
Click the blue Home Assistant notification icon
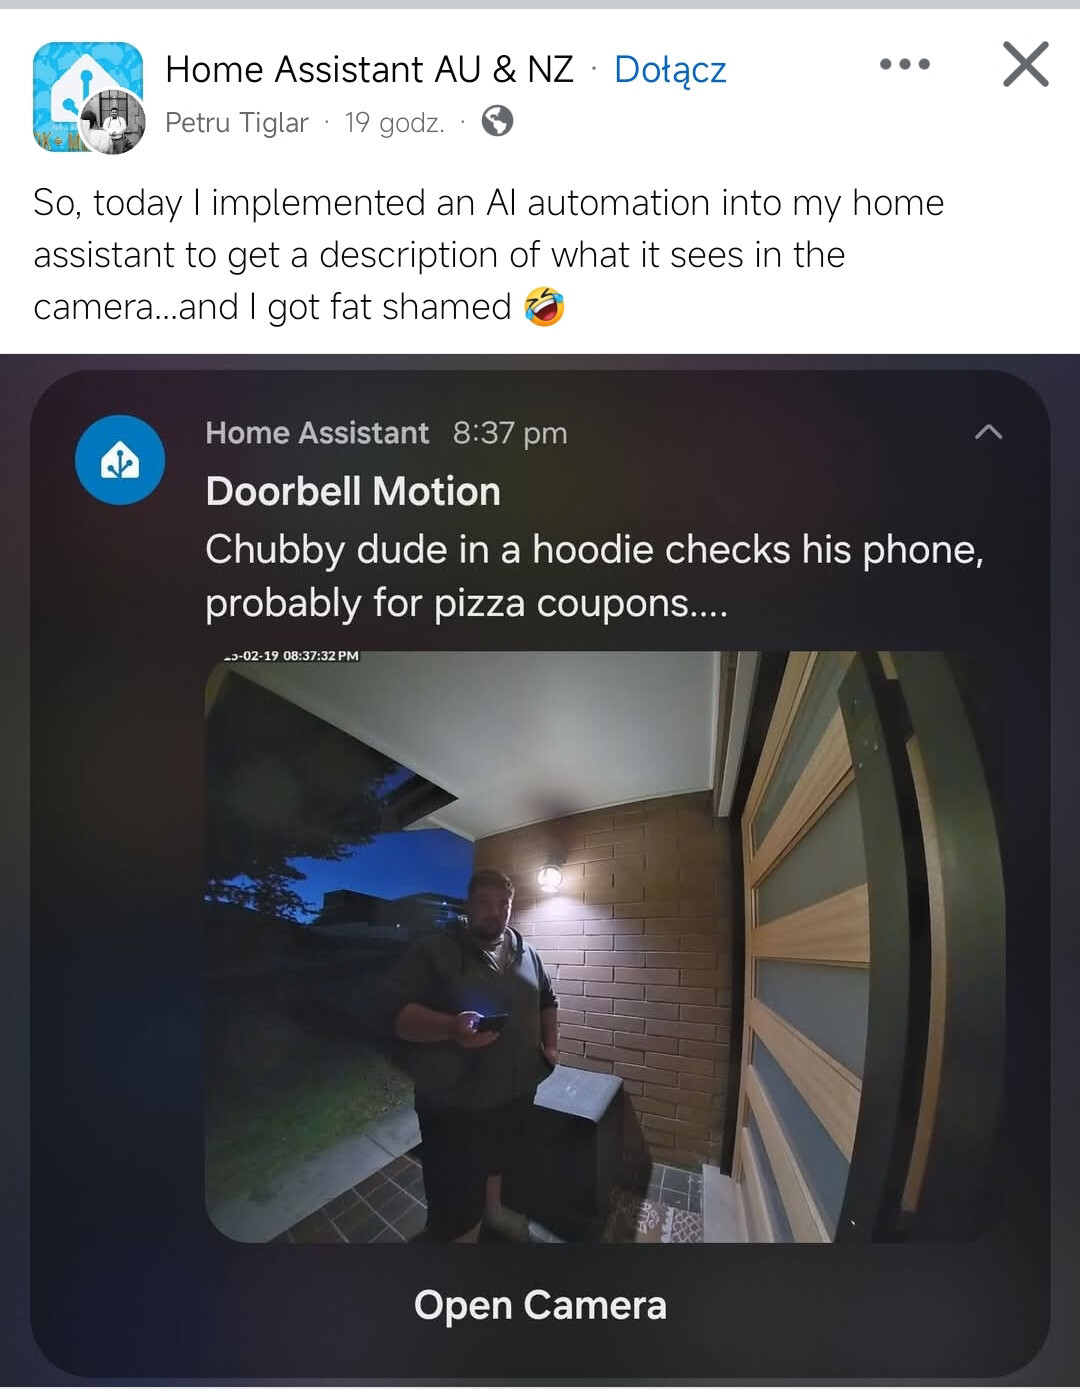click(x=120, y=460)
